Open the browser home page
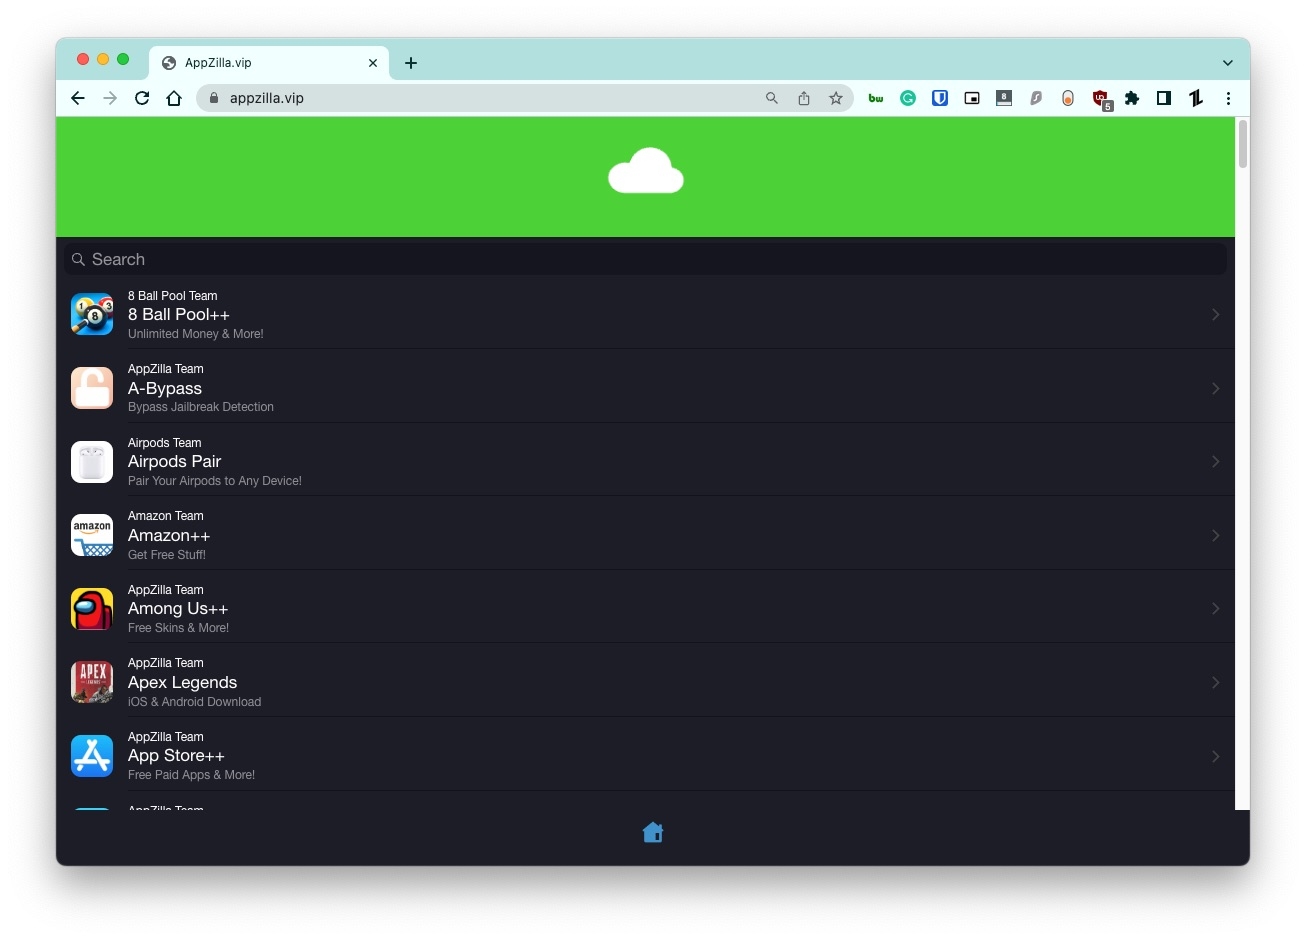 (x=174, y=98)
